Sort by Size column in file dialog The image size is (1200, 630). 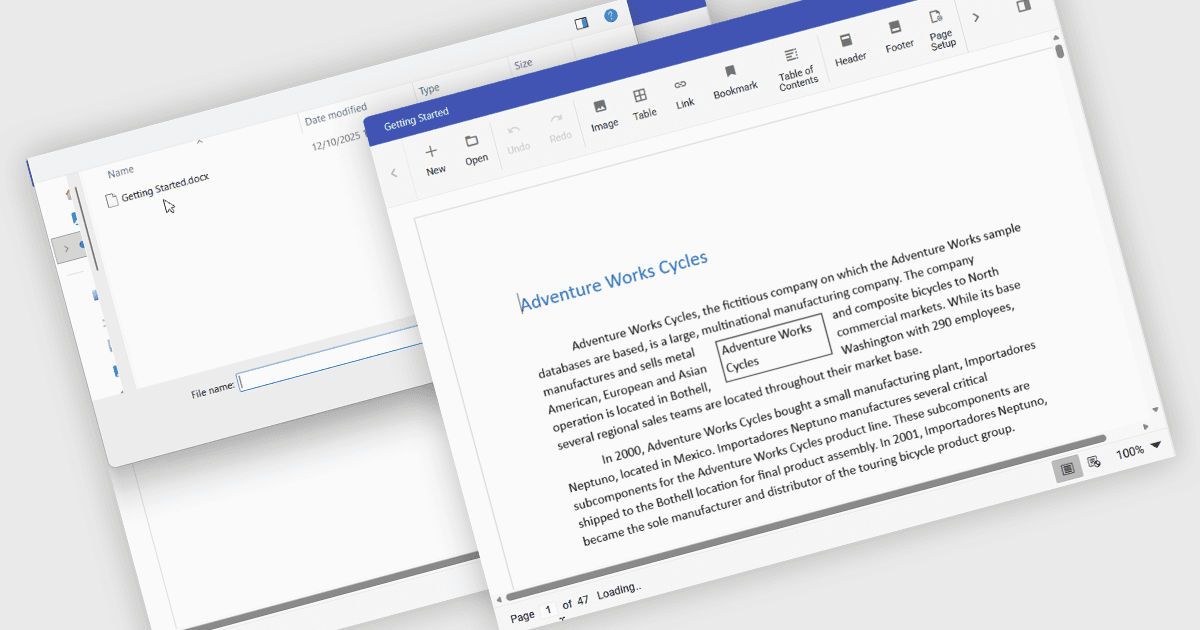coord(524,64)
